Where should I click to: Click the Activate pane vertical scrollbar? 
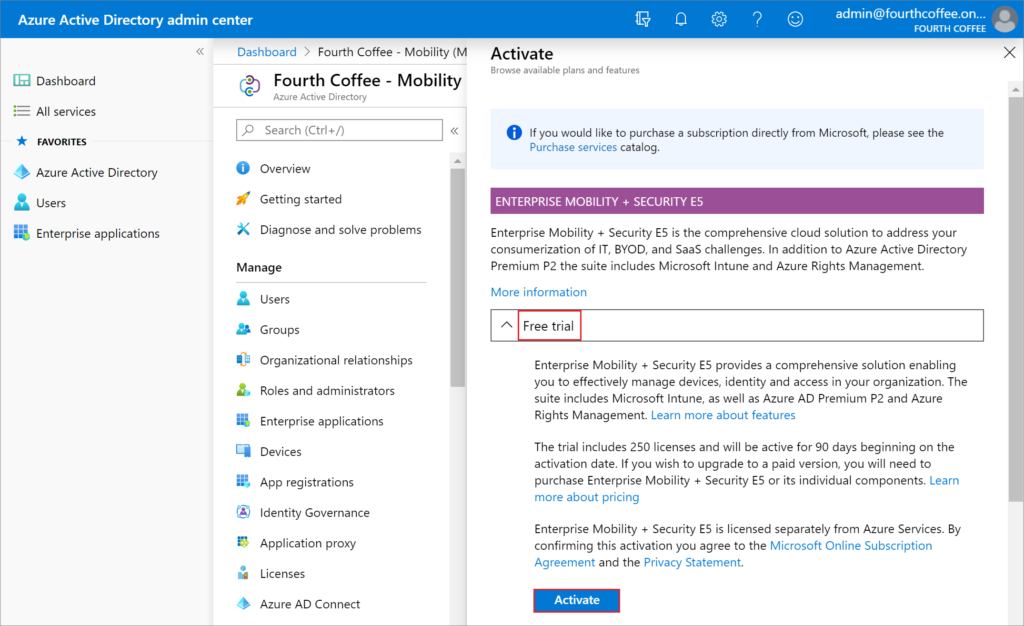pos(1015,299)
